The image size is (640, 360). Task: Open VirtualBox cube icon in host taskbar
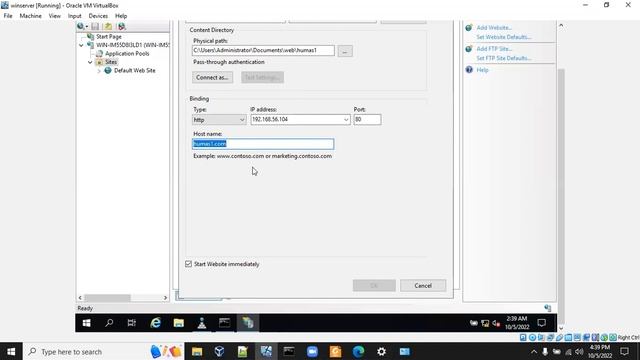click(220, 351)
